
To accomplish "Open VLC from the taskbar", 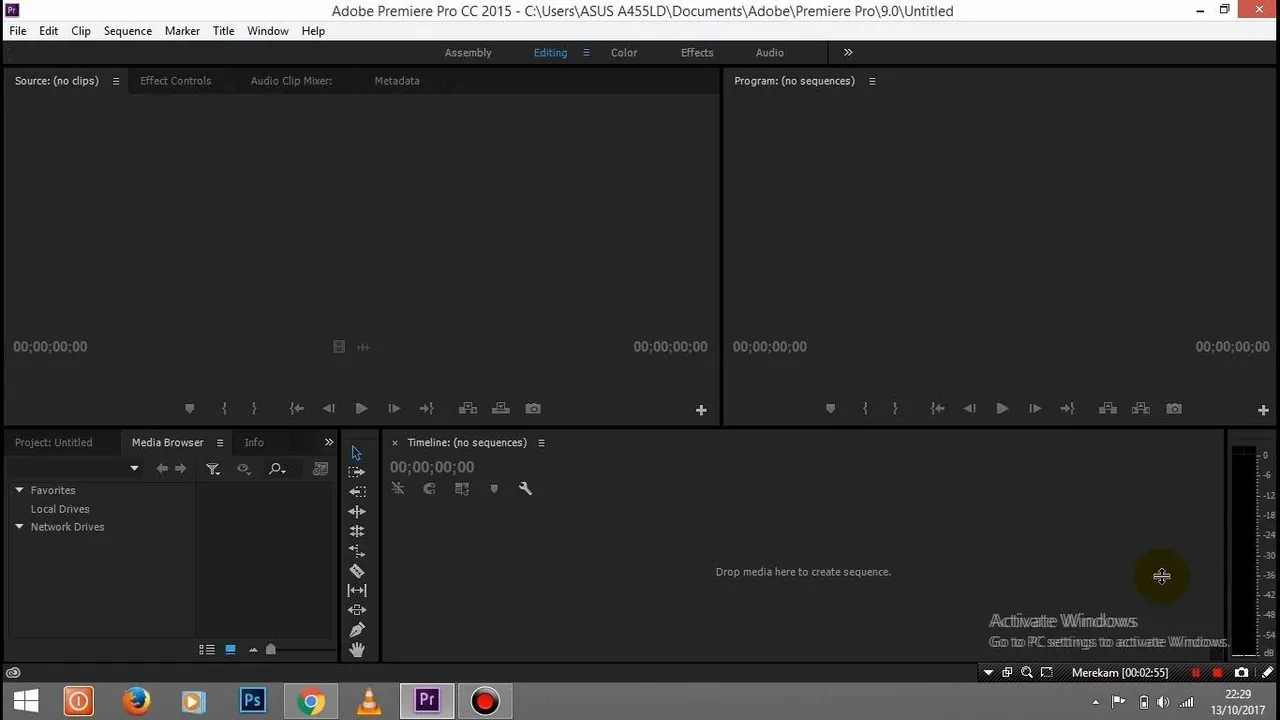I will pos(369,701).
